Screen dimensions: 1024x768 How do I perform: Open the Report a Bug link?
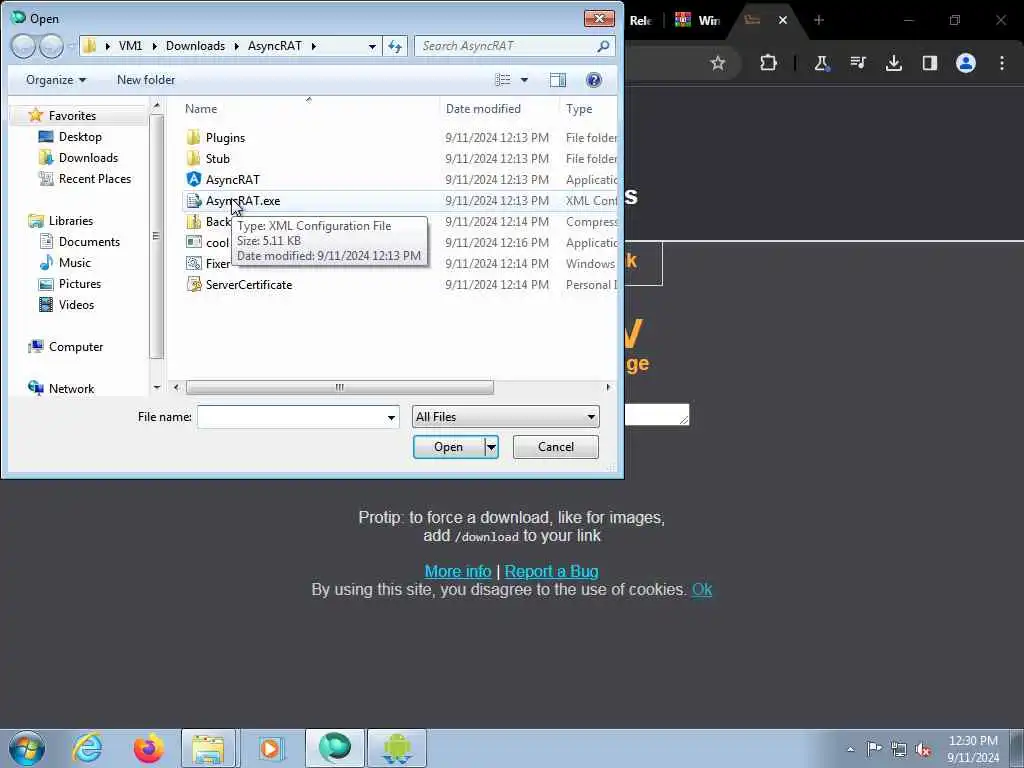tap(551, 571)
